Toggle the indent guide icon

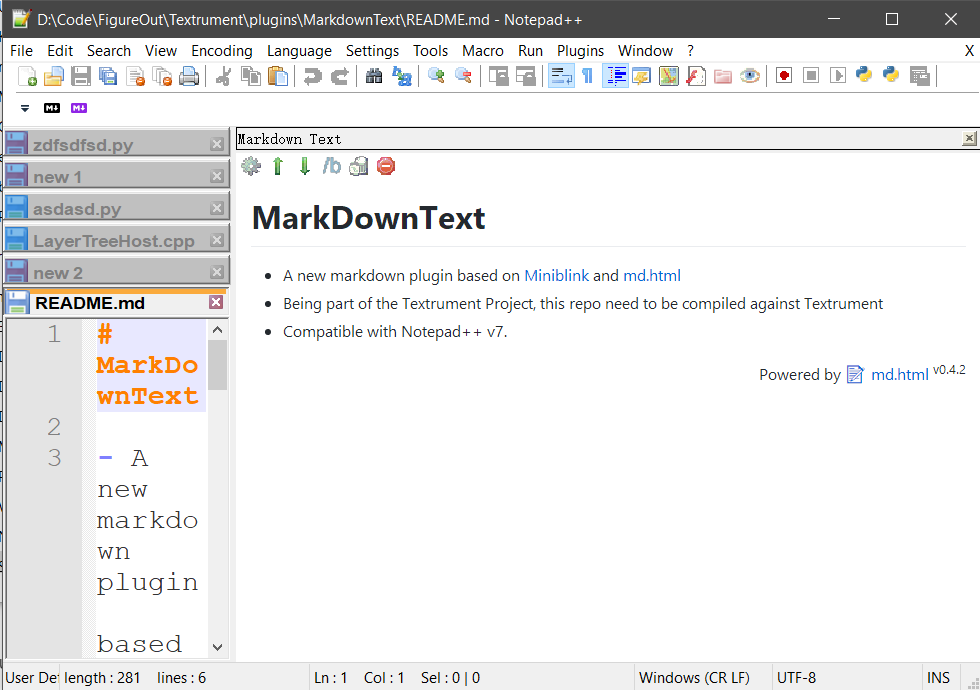[615, 76]
